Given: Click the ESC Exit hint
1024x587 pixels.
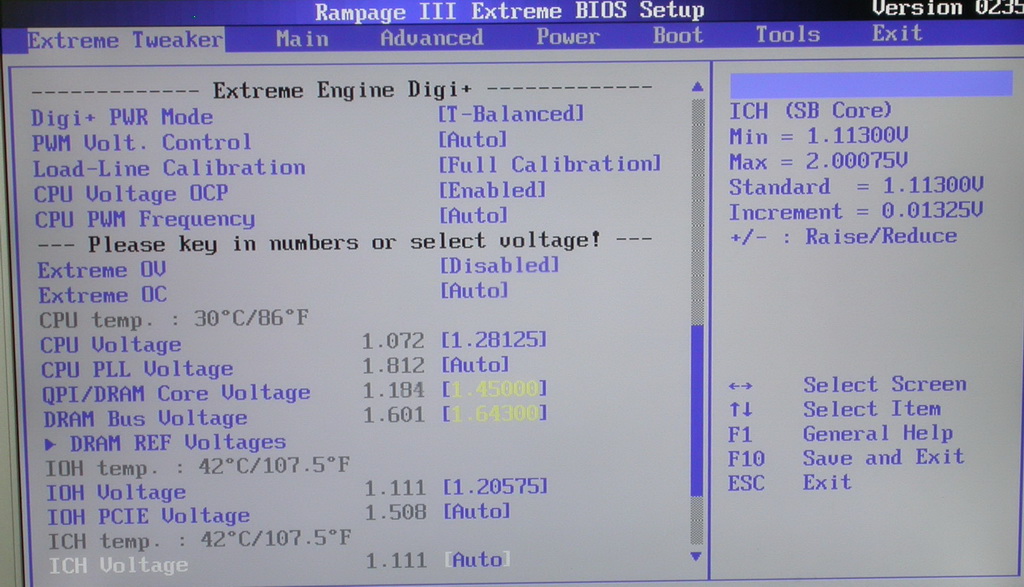Looking at the screenshot, I should (x=790, y=483).
